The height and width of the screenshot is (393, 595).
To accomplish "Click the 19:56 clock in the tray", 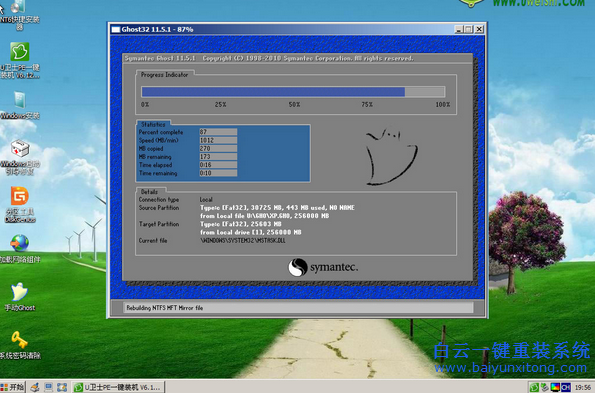I will tap(582, 387).
